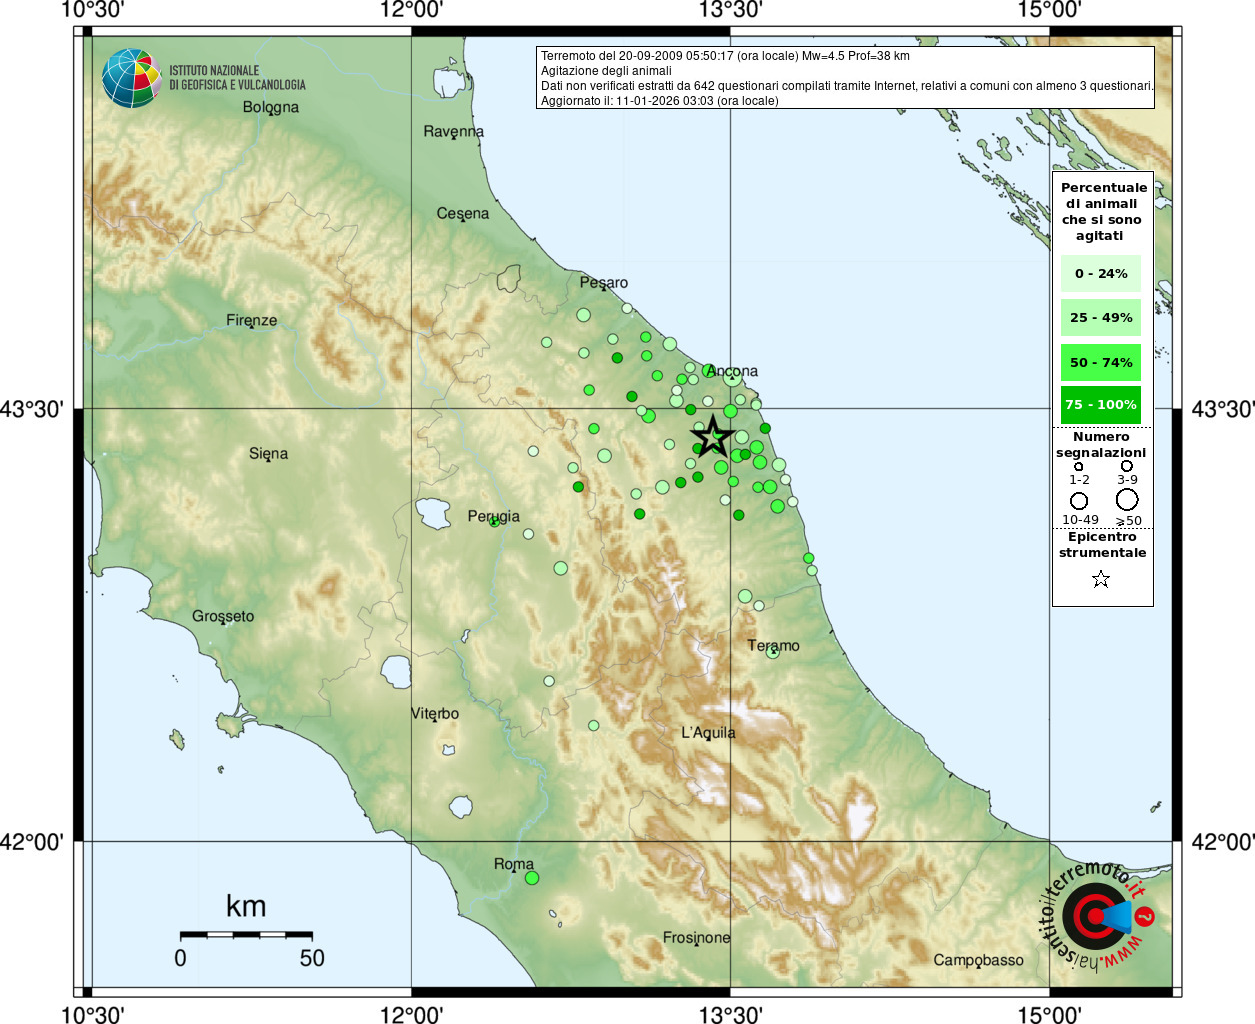This screenshot has height=1024, width=1255.
Task: Pick the 50 - 74% legend color
Action: (1101, 363)
